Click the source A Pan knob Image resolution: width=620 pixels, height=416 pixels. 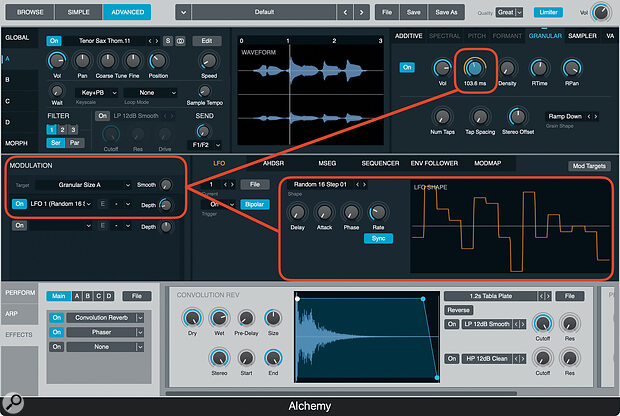82,61
